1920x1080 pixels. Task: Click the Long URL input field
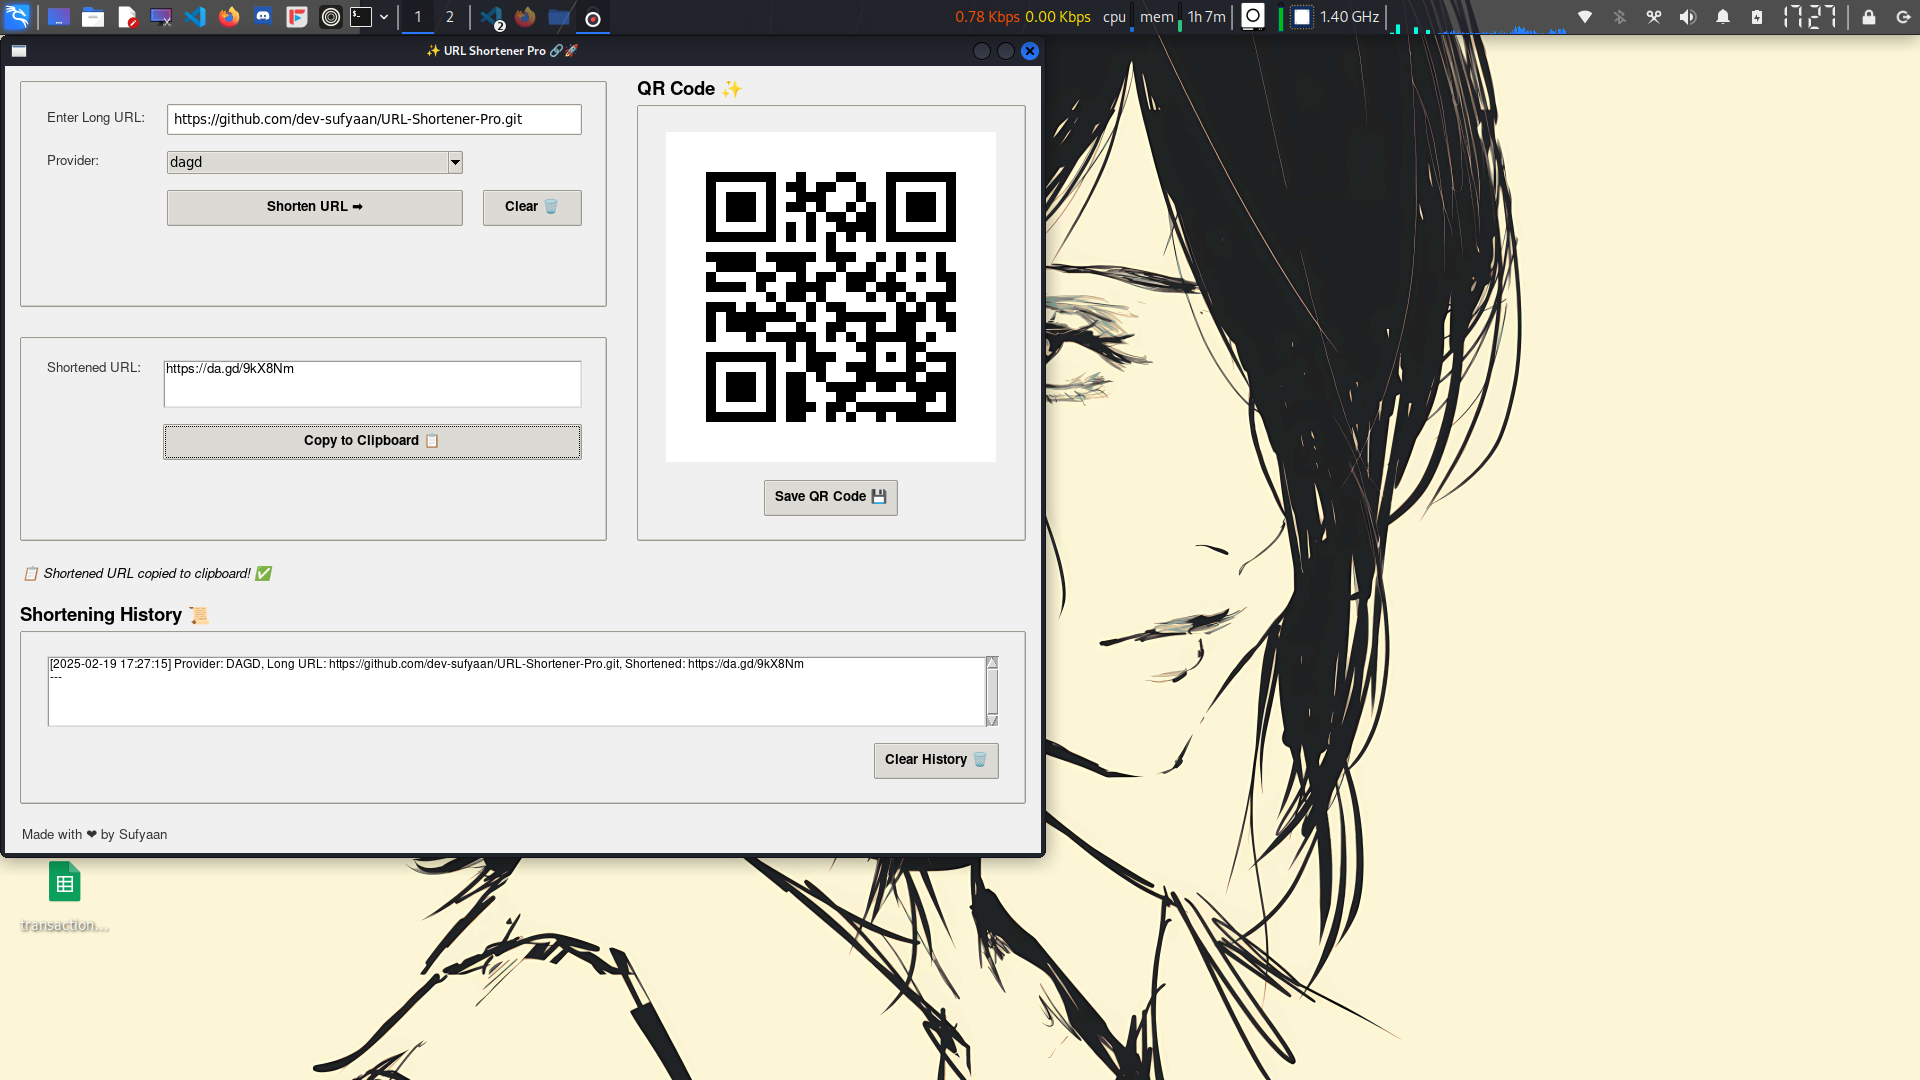pyautogui.click(x=375, y=119)
